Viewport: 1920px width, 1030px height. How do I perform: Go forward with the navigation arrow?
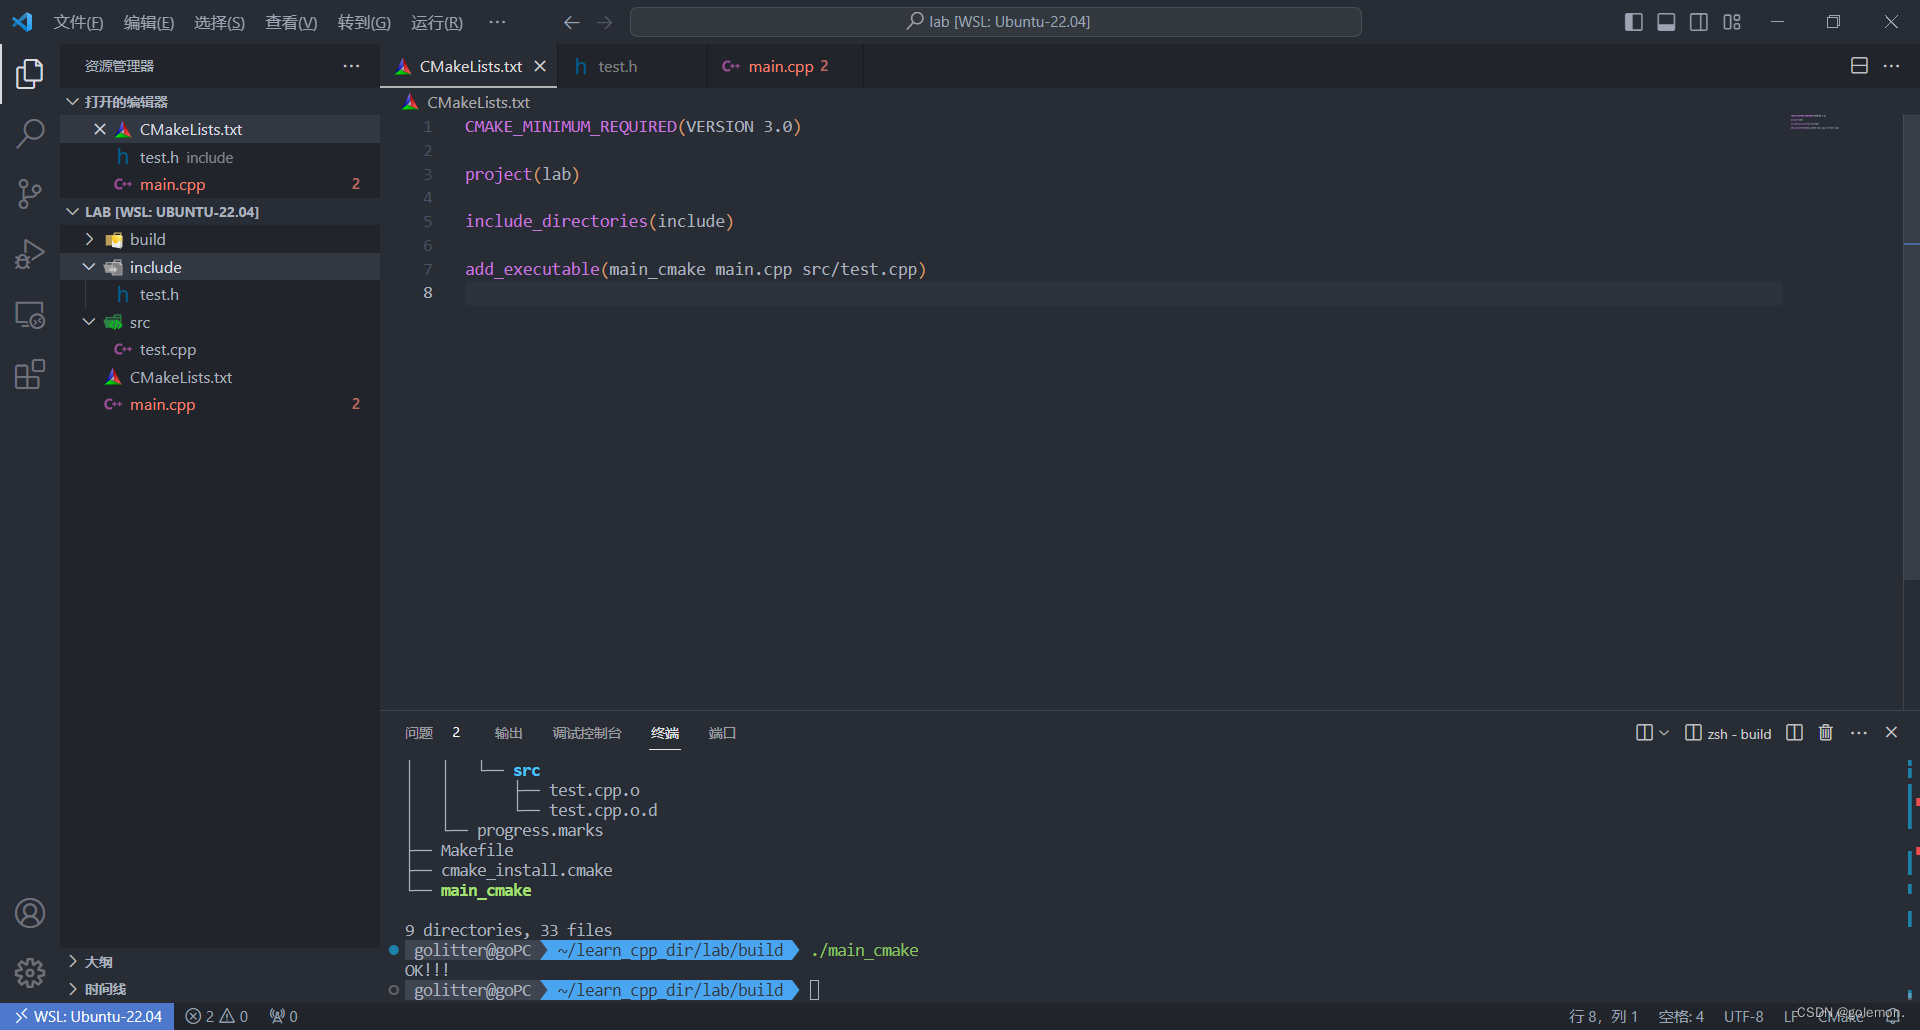[x=604, y=22]
